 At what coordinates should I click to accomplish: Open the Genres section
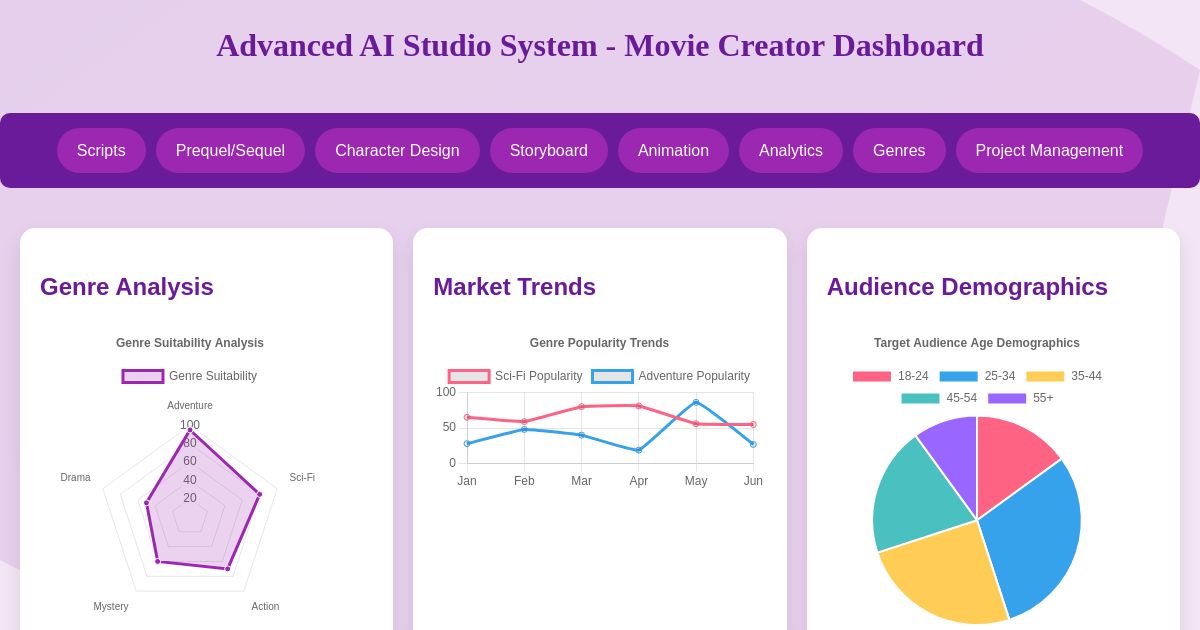[899, 150]
